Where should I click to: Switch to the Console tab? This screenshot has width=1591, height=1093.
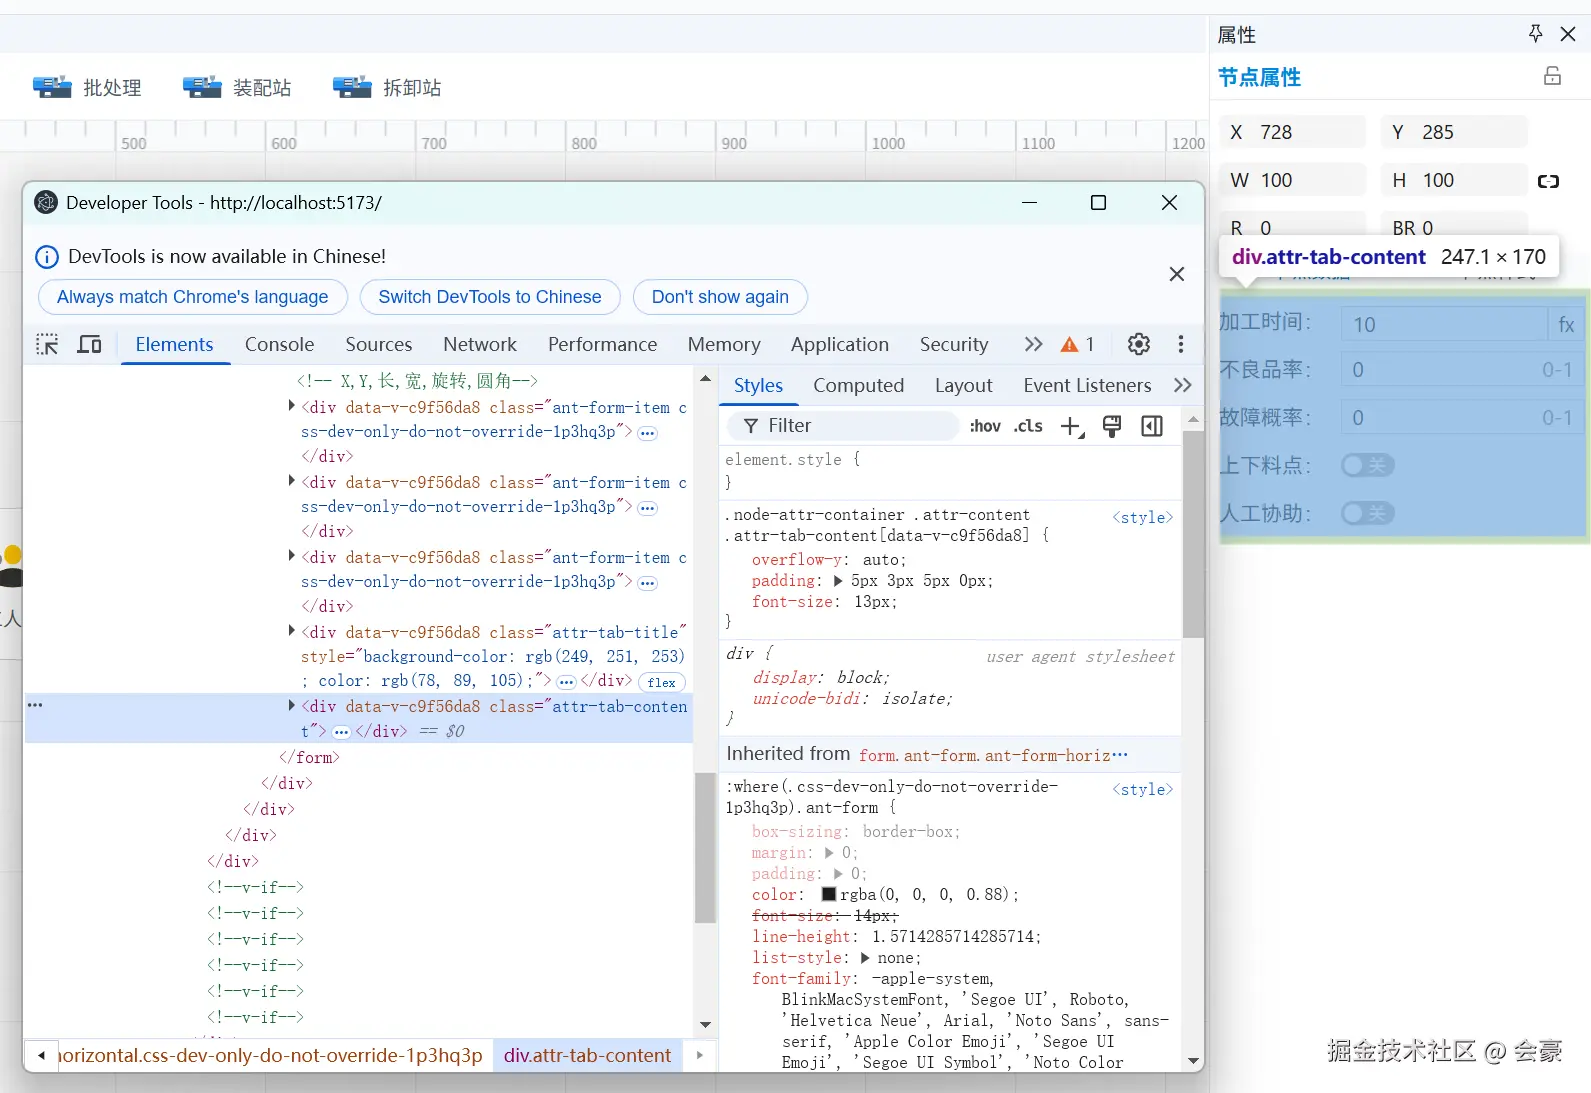point(279,345)
